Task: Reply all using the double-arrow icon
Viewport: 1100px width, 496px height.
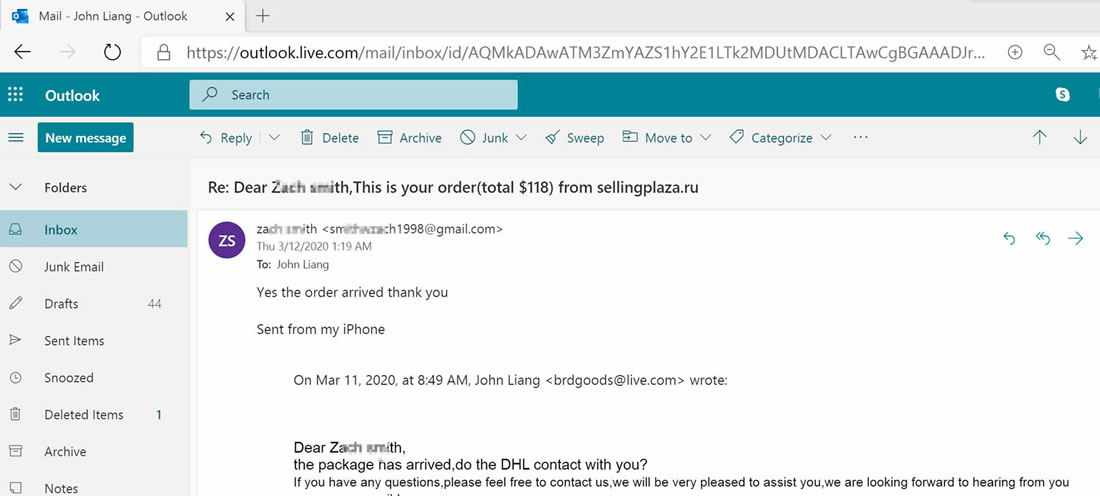Action: click(1043, 238)
